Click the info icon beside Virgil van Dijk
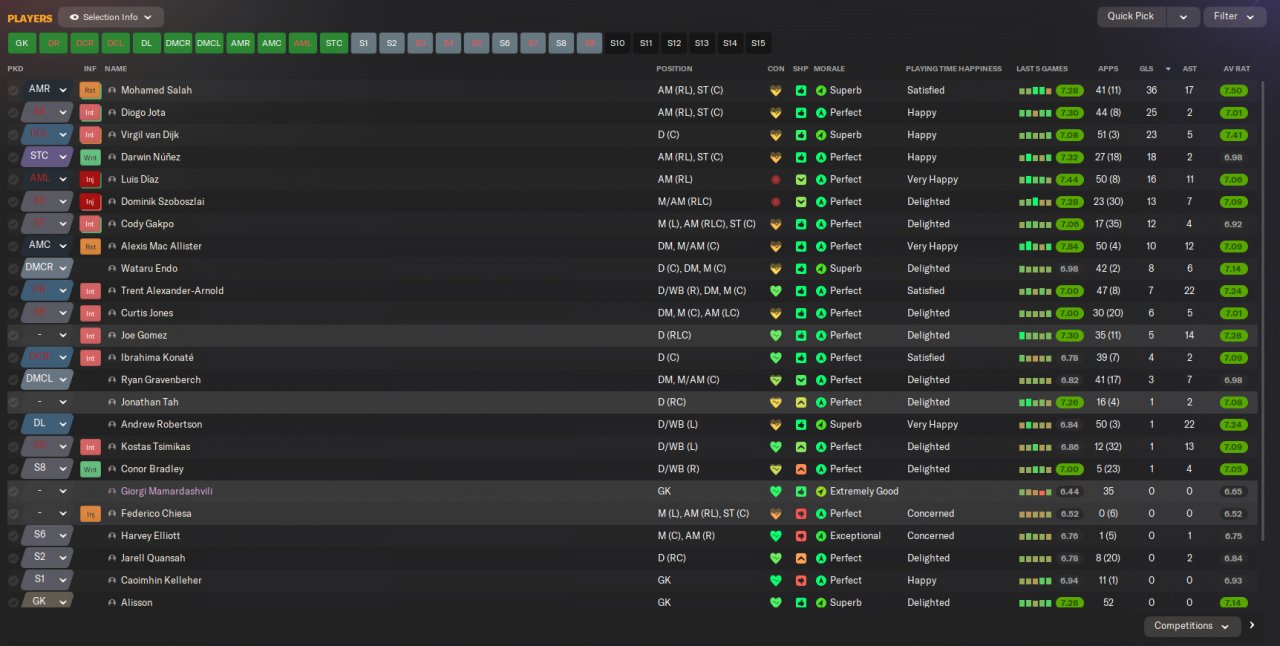Image resolution: width=1280 pixels, height=646 pixels. tap(112, 135)
